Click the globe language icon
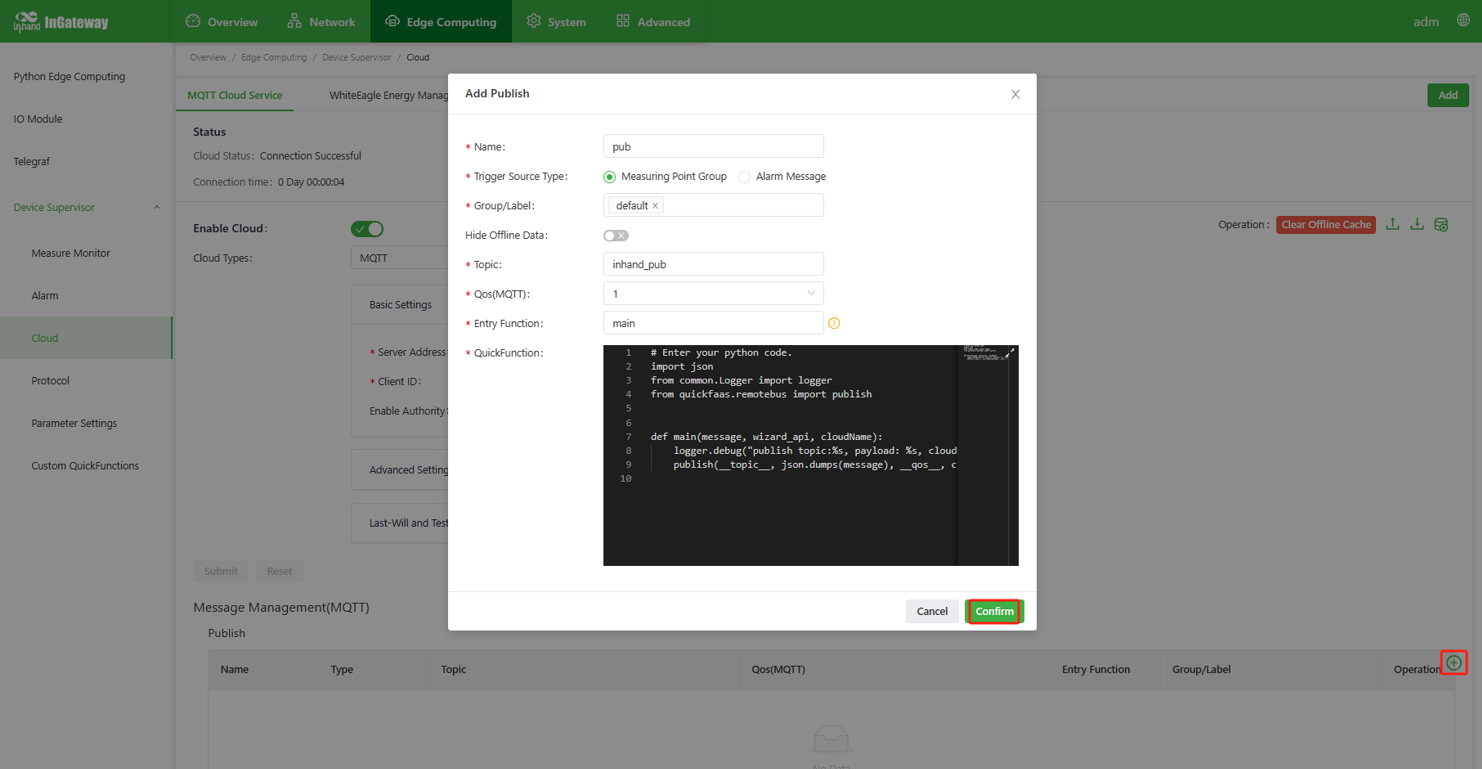The height and width of the screenshot is (769, 1482). (x=1463, y=21)
